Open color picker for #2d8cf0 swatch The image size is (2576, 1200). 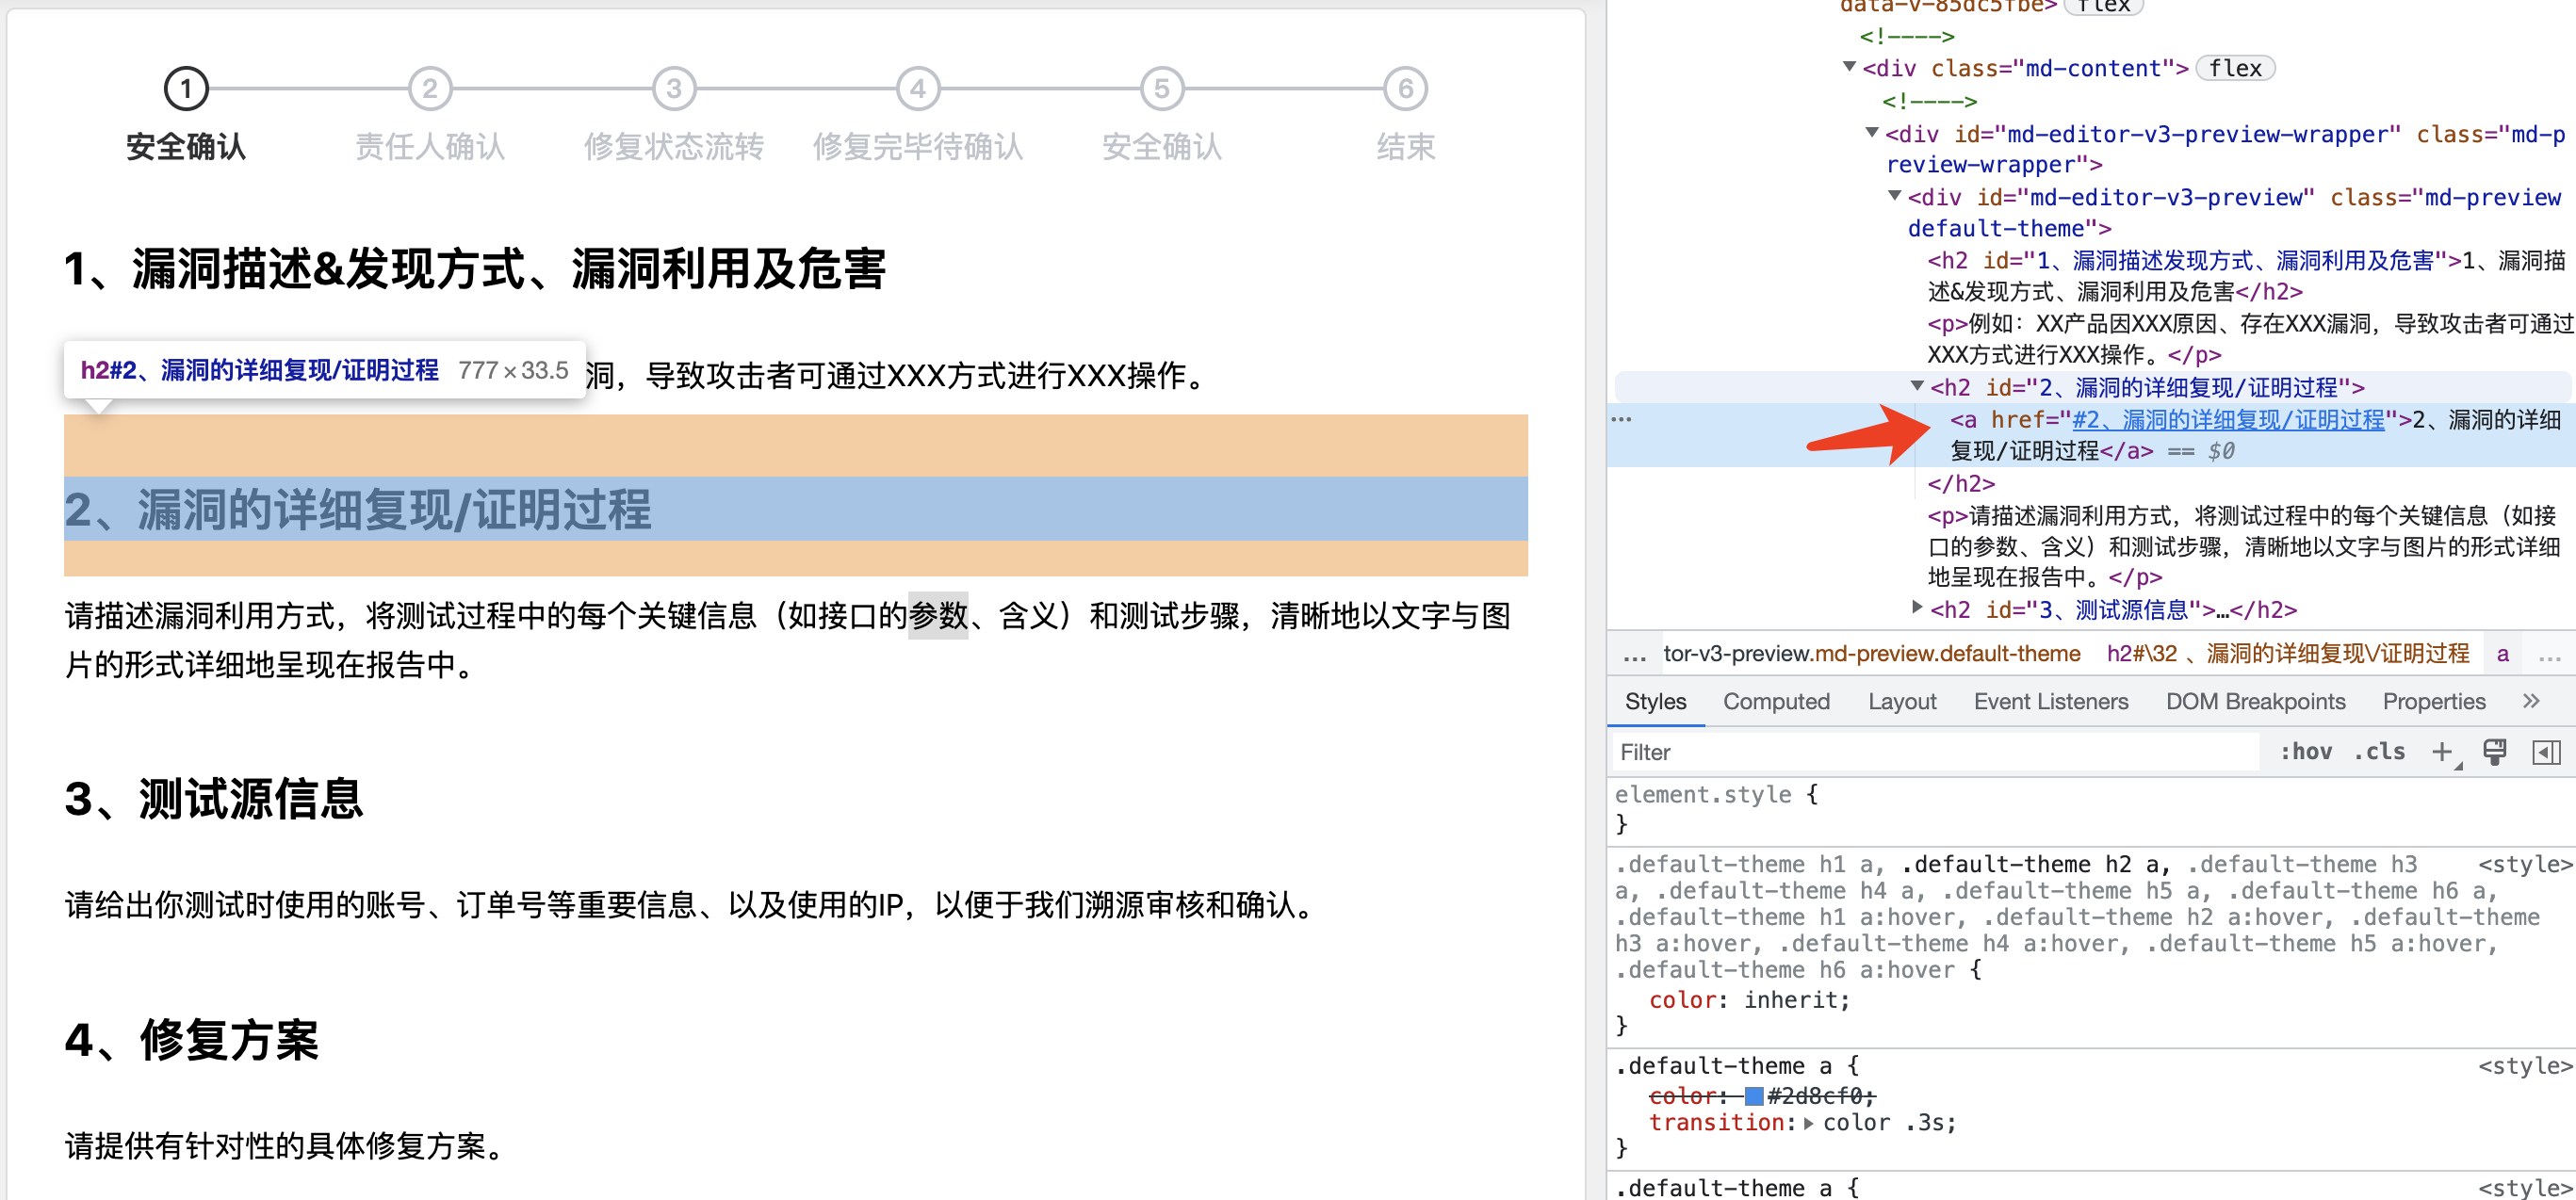coord(1753,1096)
